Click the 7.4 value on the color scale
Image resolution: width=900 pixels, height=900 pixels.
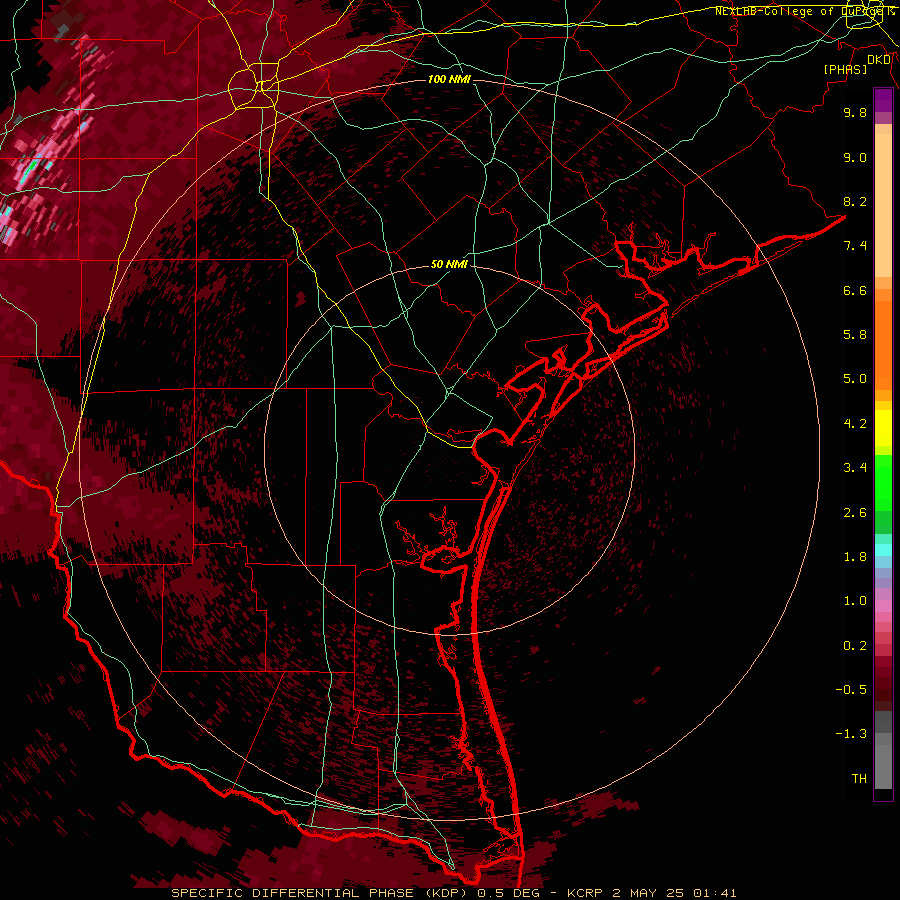(855, 246)
